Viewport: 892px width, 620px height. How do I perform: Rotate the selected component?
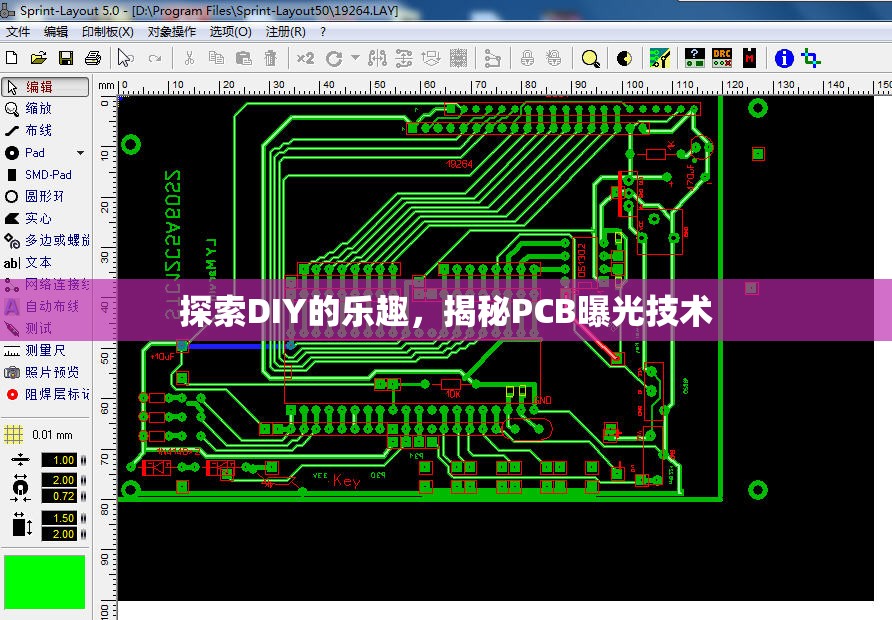334,59
